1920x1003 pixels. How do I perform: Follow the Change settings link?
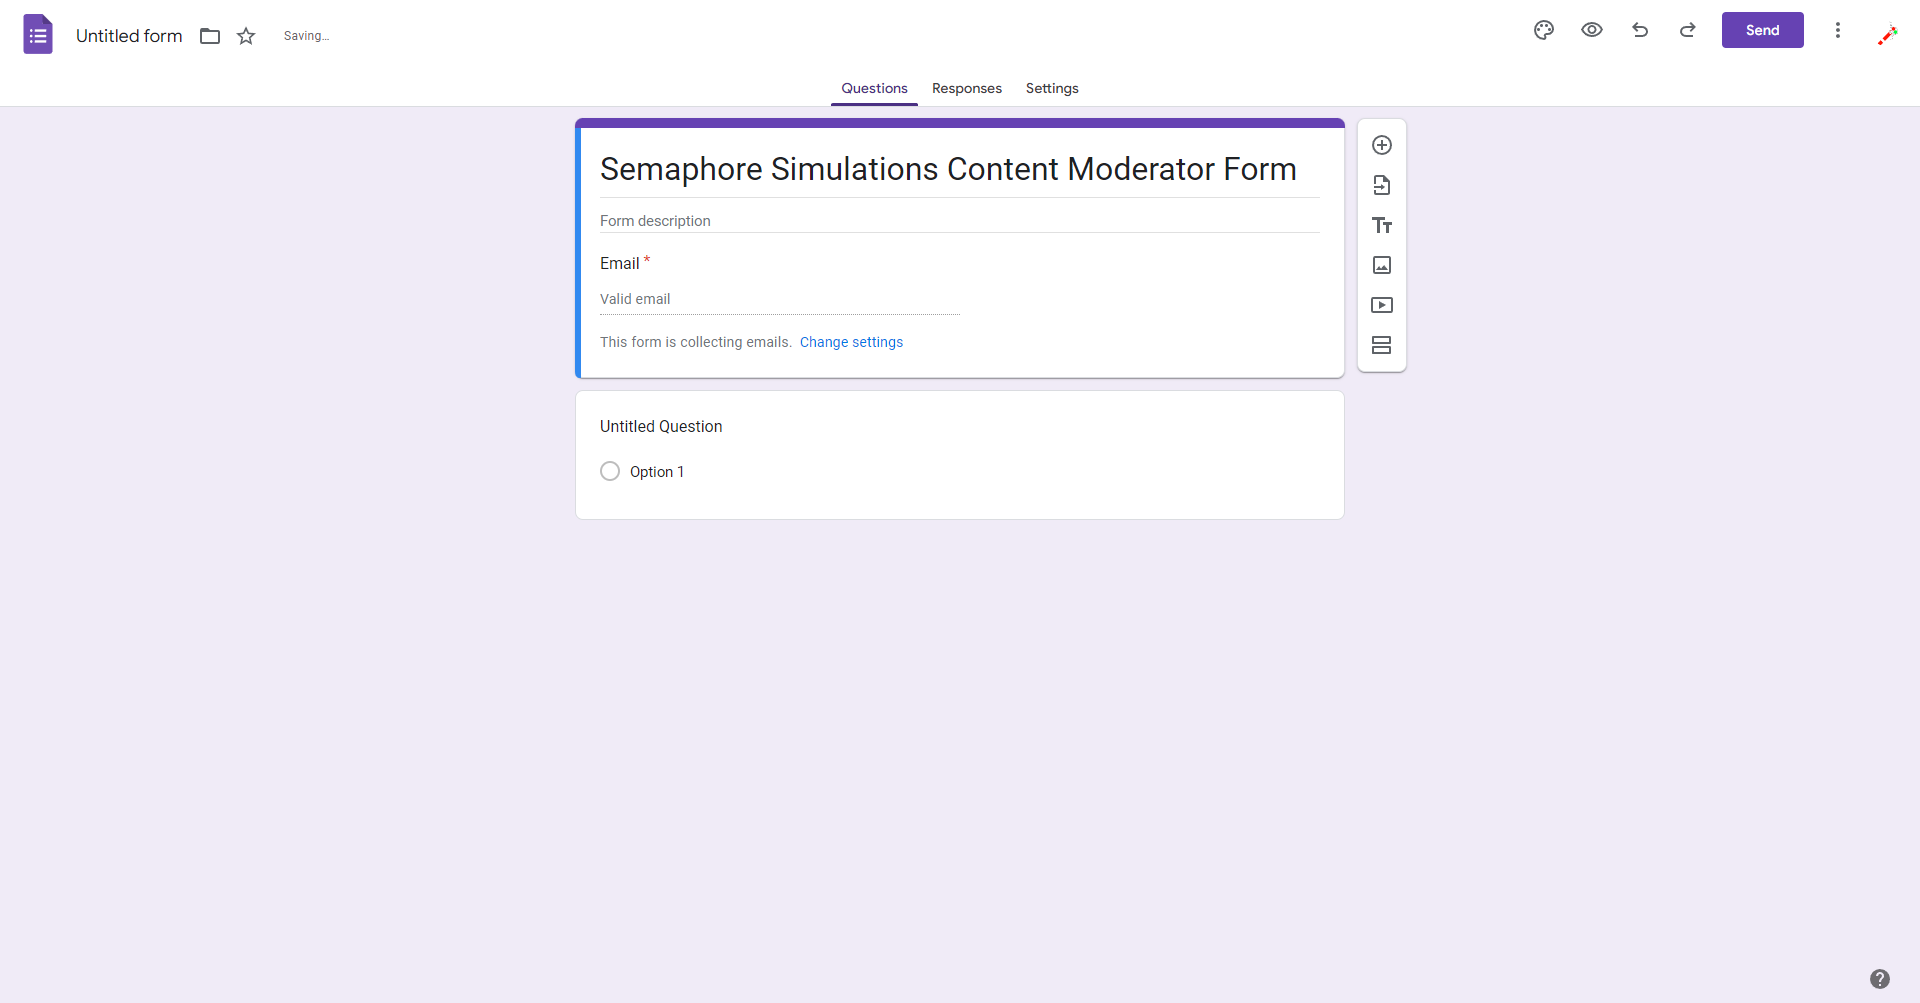click(851, 342)
